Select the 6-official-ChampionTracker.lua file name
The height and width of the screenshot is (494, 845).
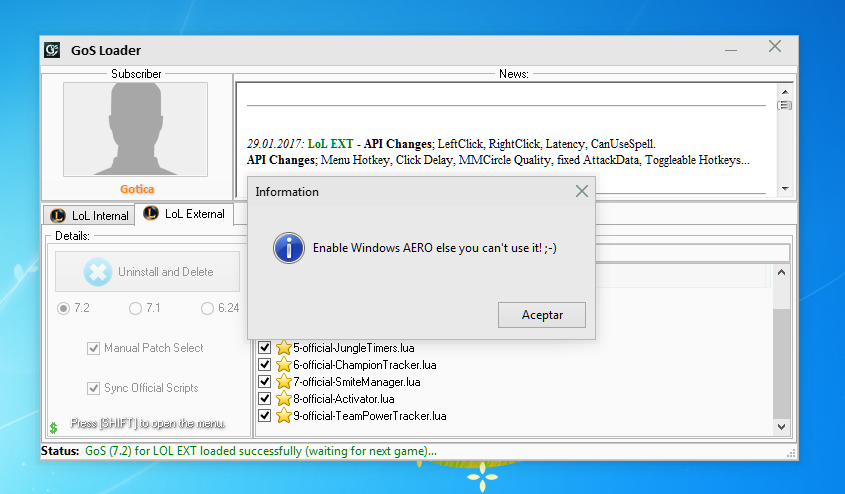coord(365,365)
